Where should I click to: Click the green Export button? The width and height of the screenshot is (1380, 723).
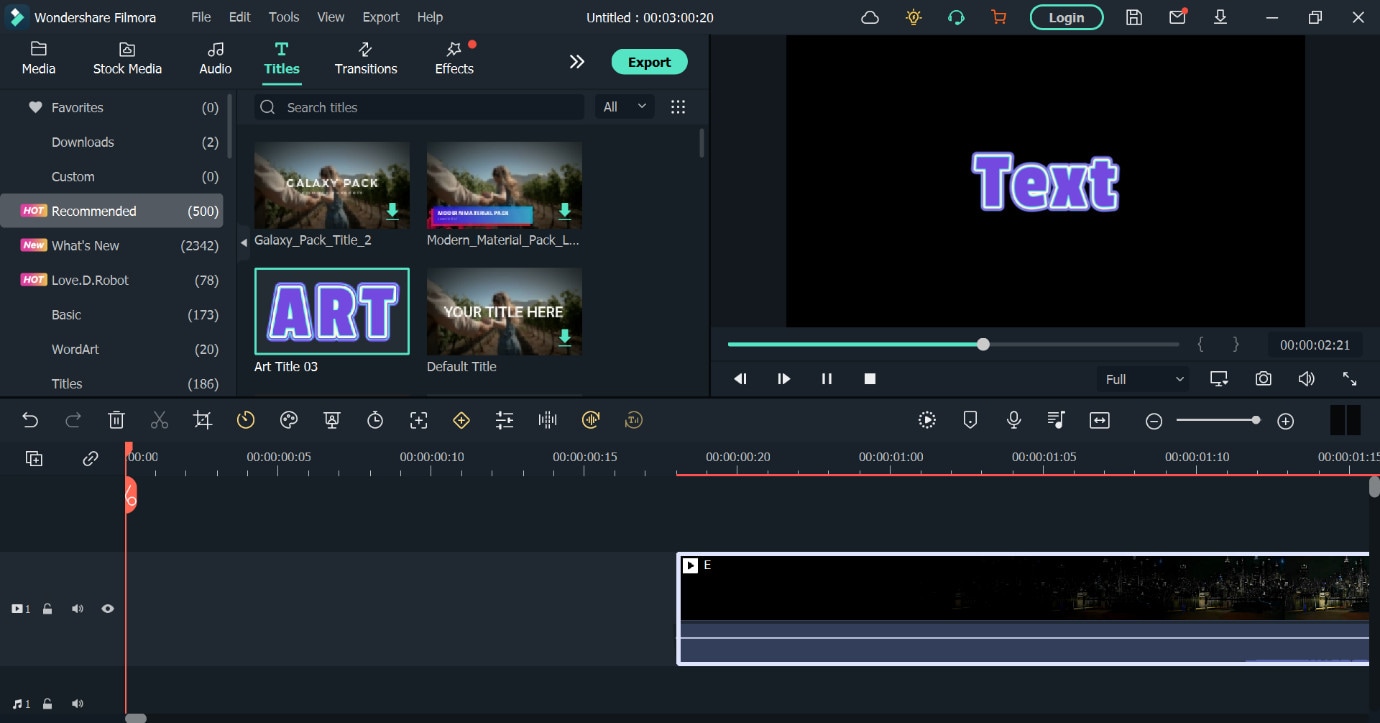coord(649,62)
